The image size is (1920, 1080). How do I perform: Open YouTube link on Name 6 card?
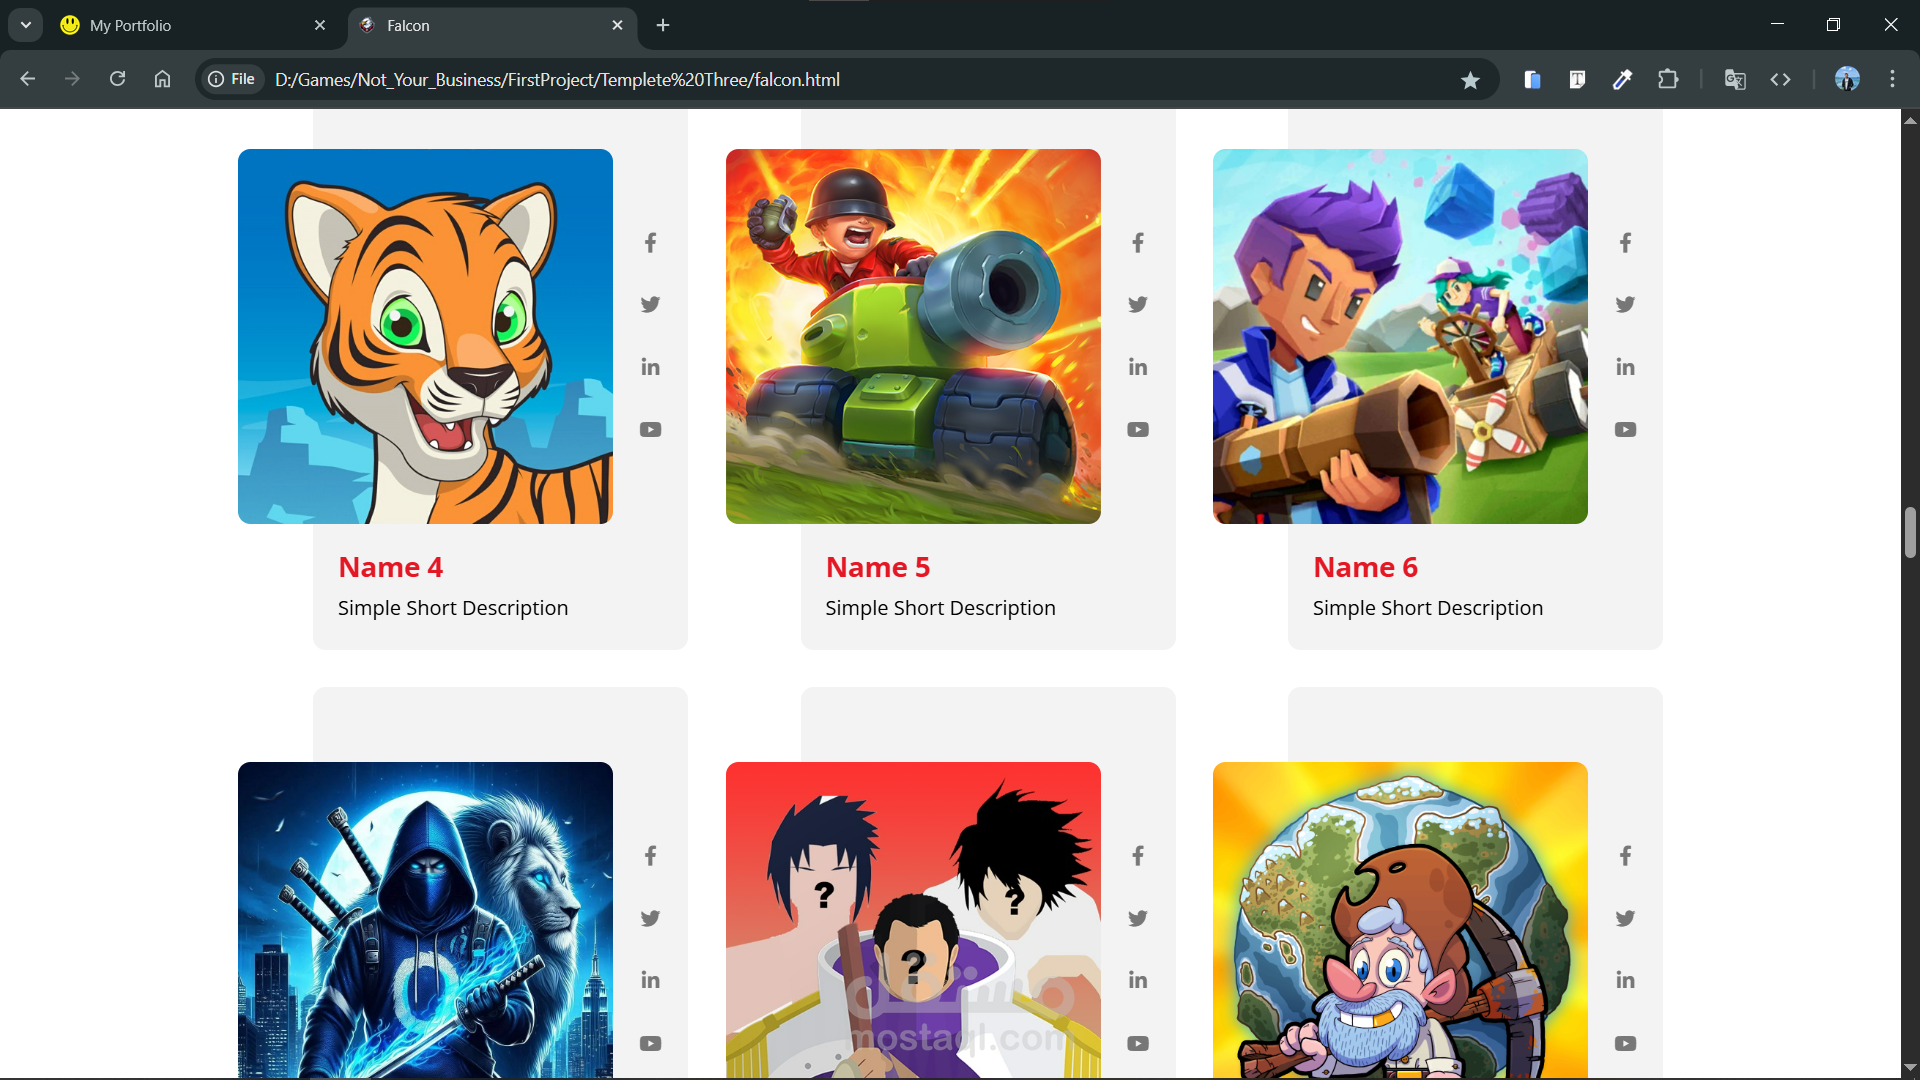(x=1625, y=430)
